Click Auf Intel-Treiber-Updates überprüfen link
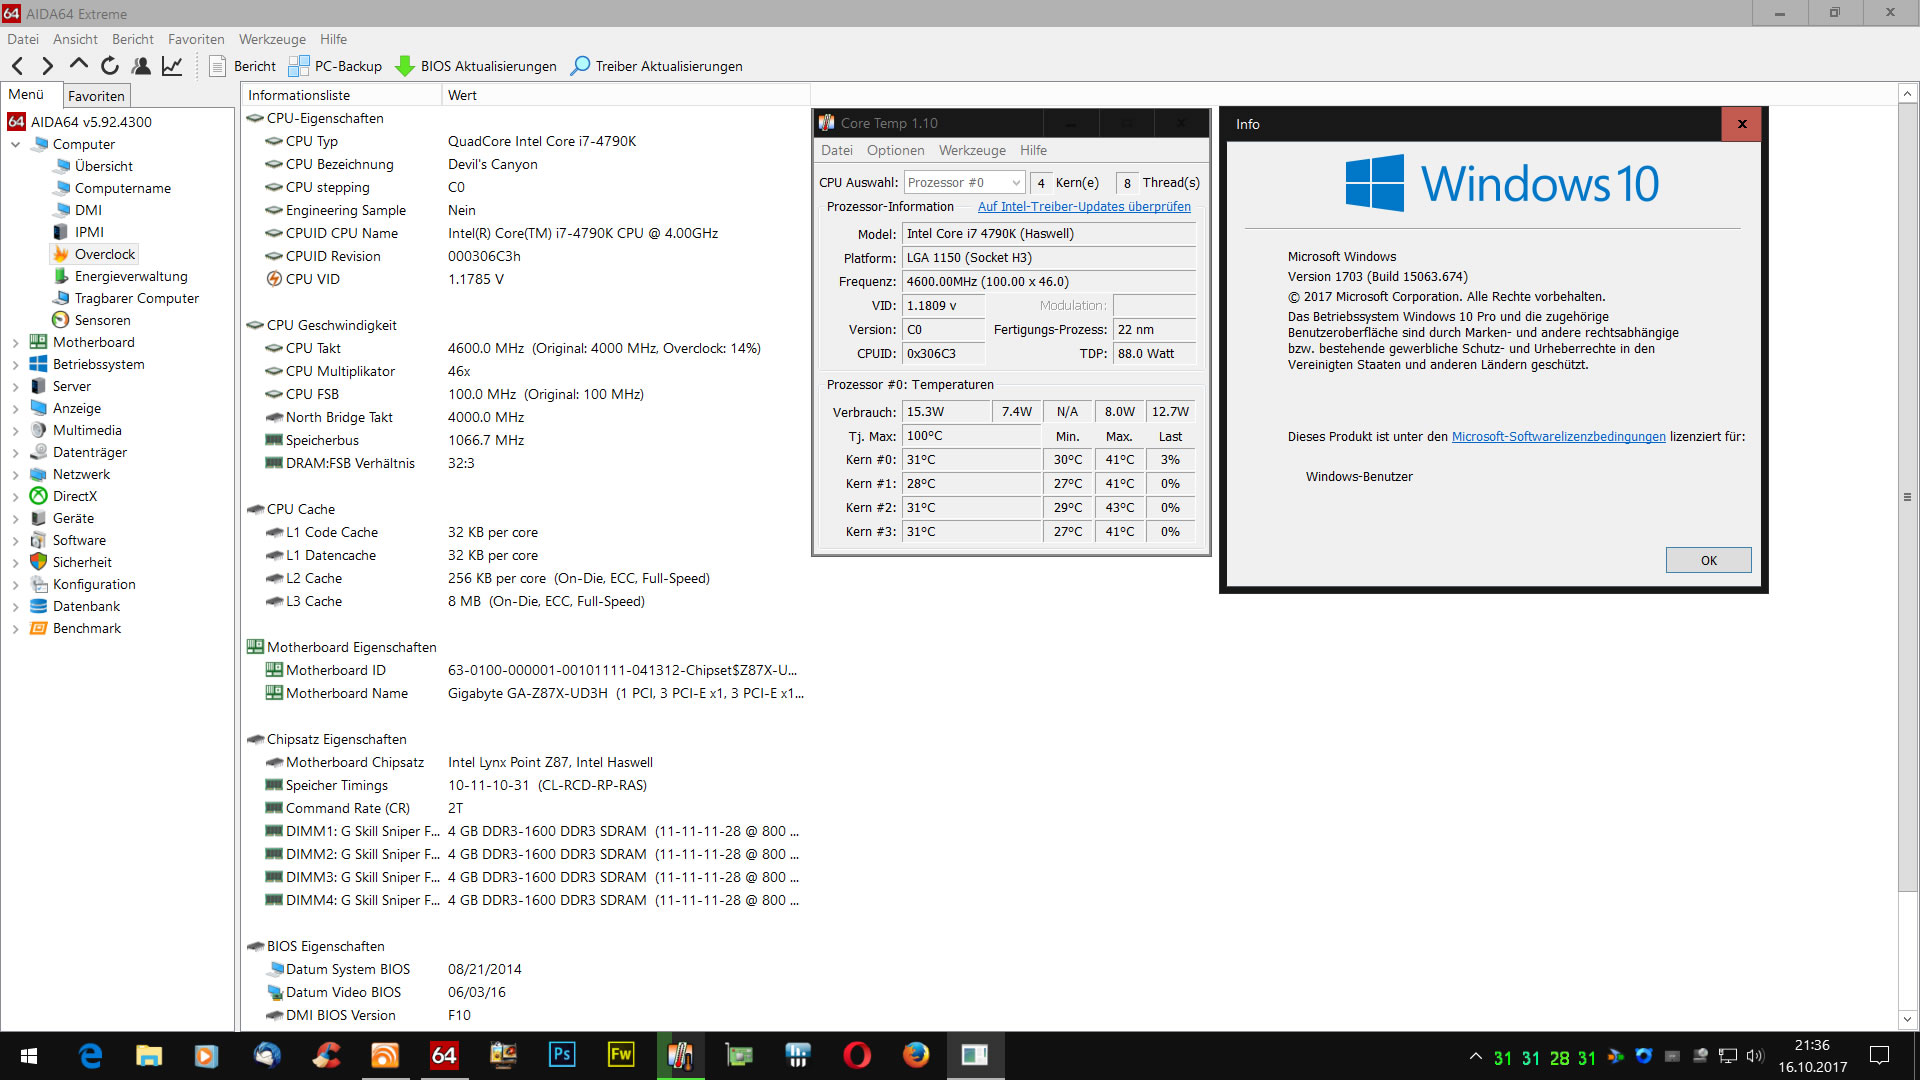 click(x=1084, y=207)
